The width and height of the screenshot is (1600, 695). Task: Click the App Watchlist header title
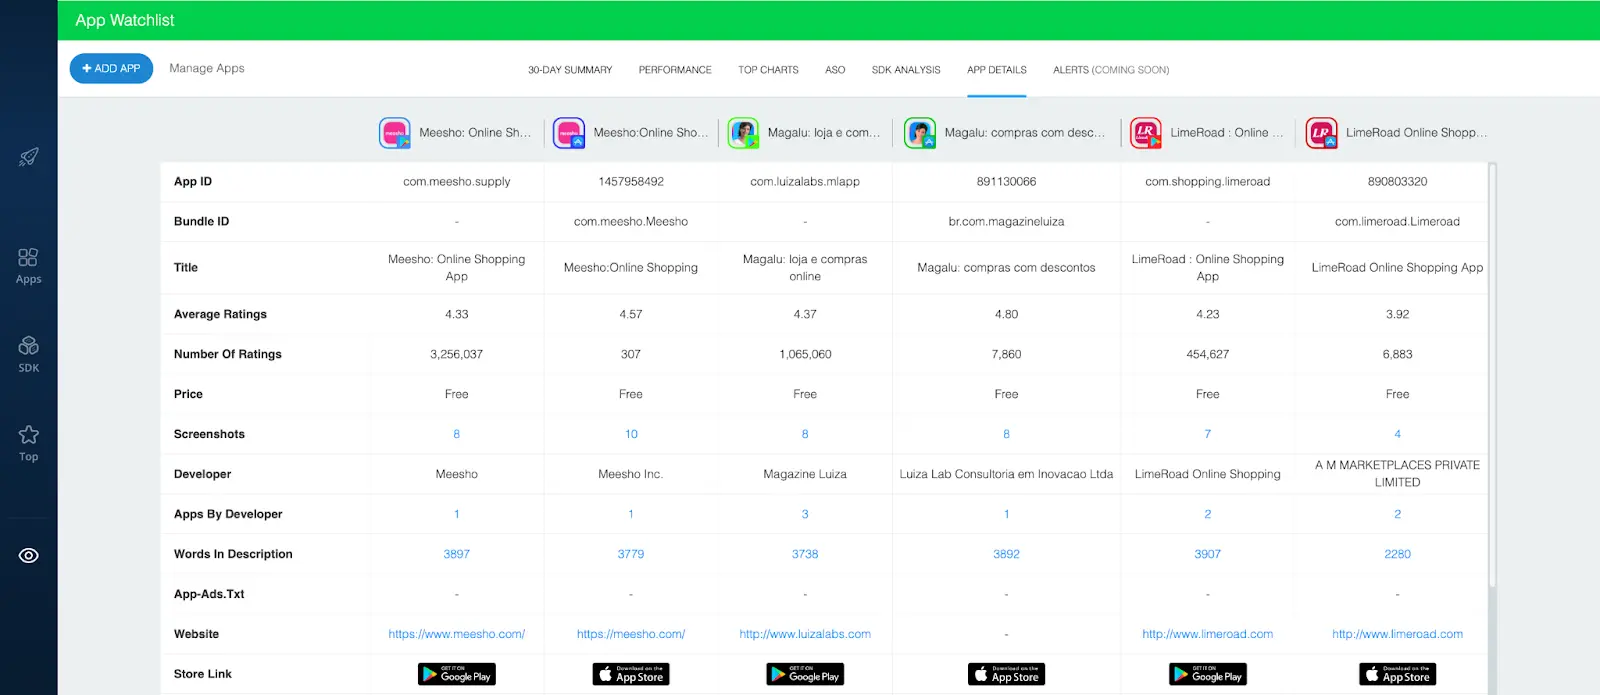pos(125,20)
